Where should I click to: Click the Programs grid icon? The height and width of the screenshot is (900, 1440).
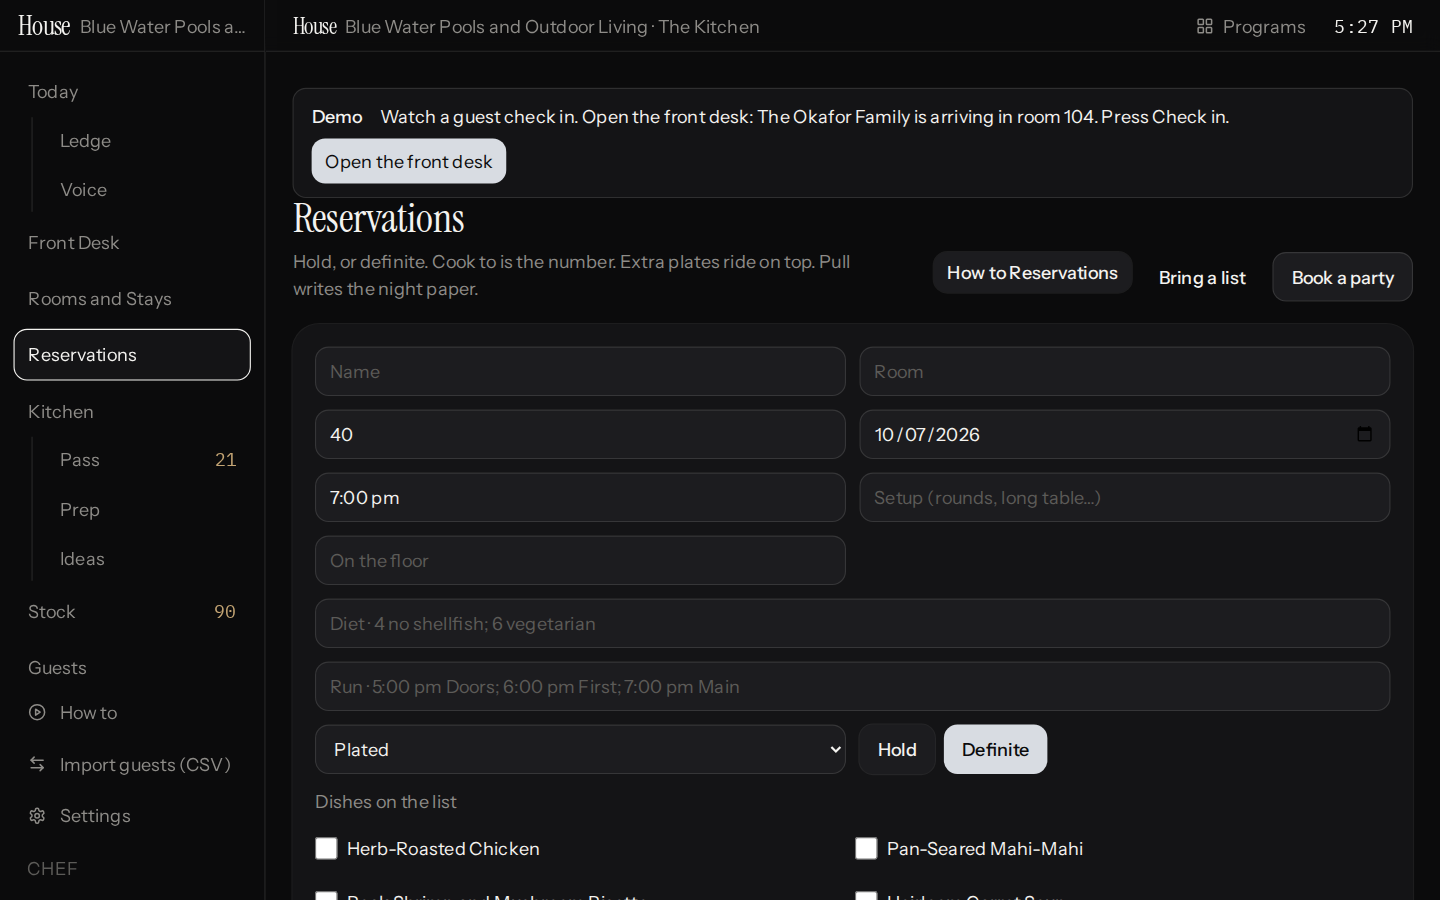[x=1204, y=27]
